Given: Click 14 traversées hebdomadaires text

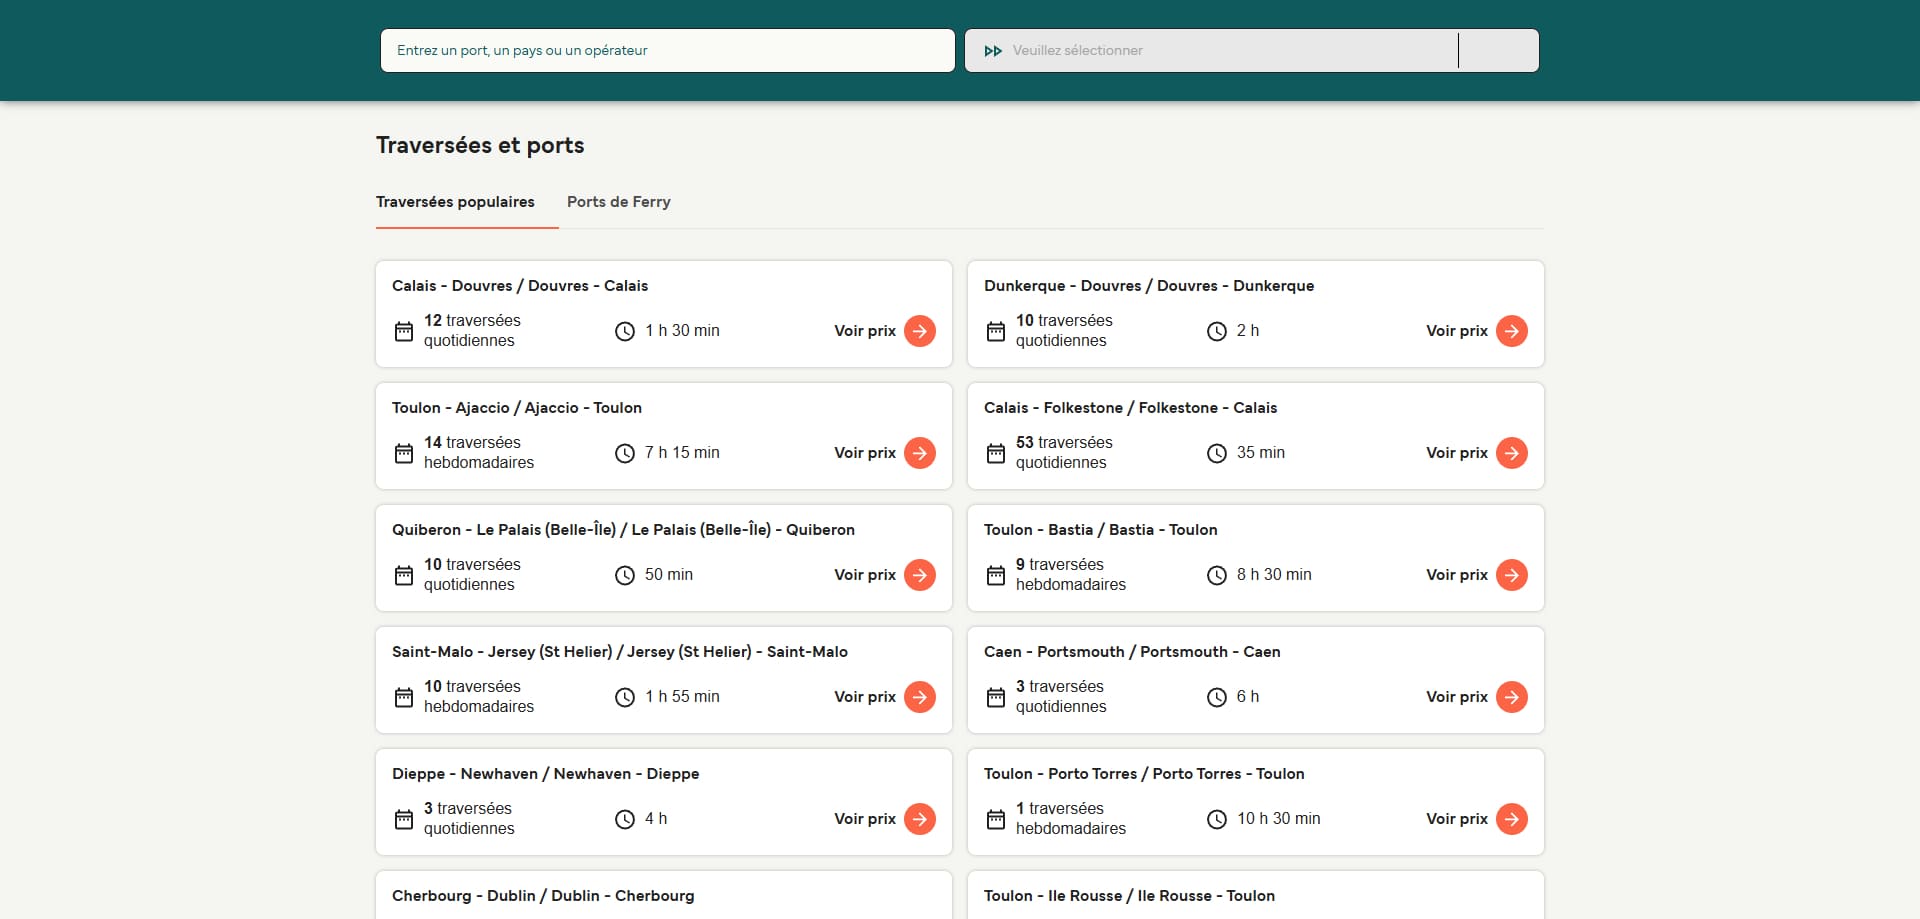Looking at the screenshot, I should click(479, 452).
